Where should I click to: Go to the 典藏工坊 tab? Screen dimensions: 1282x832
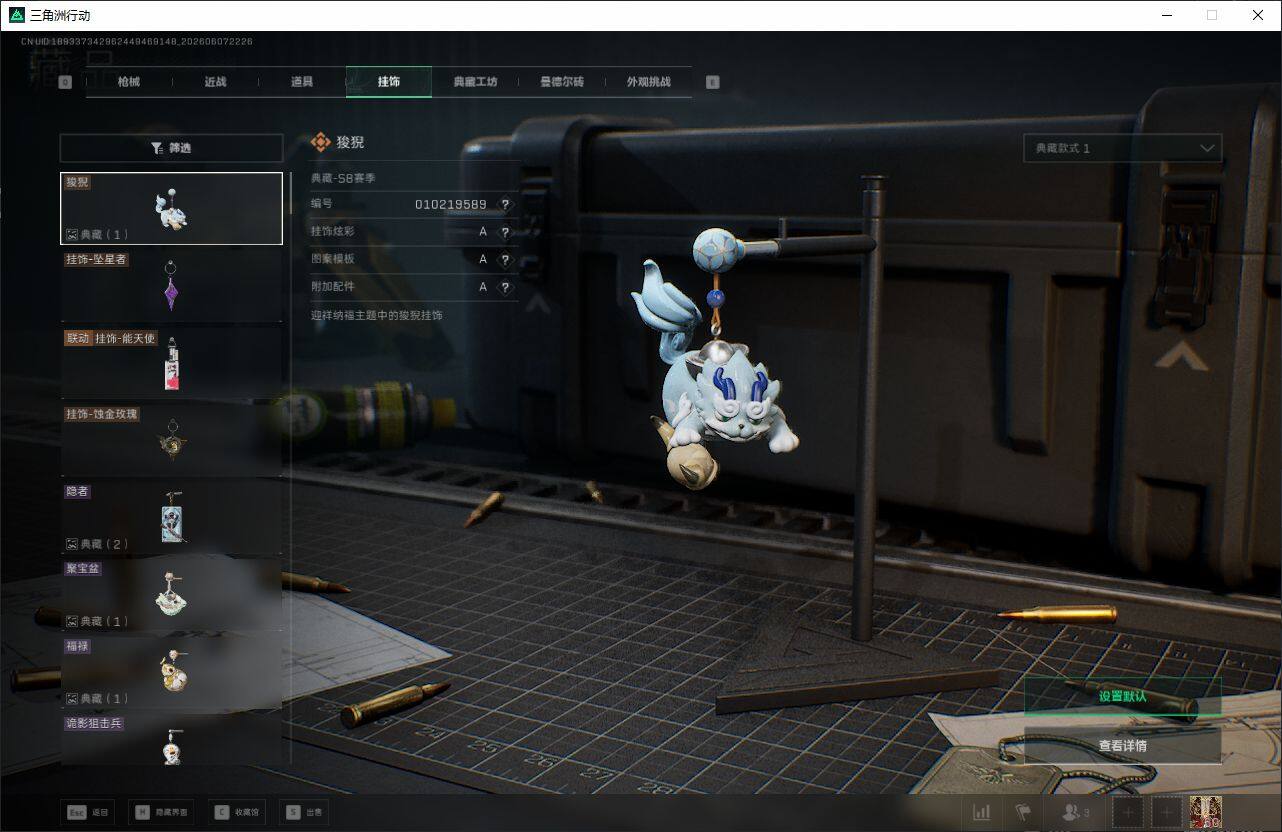(x=475, y=82)
